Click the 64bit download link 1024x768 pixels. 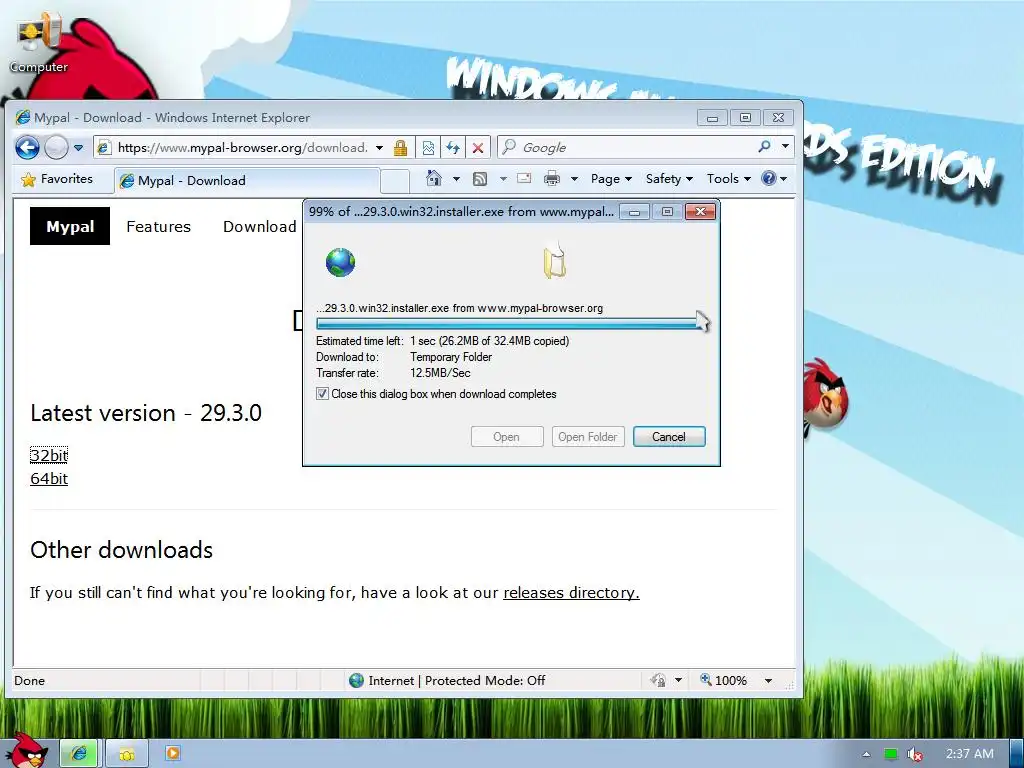point(49,478)
